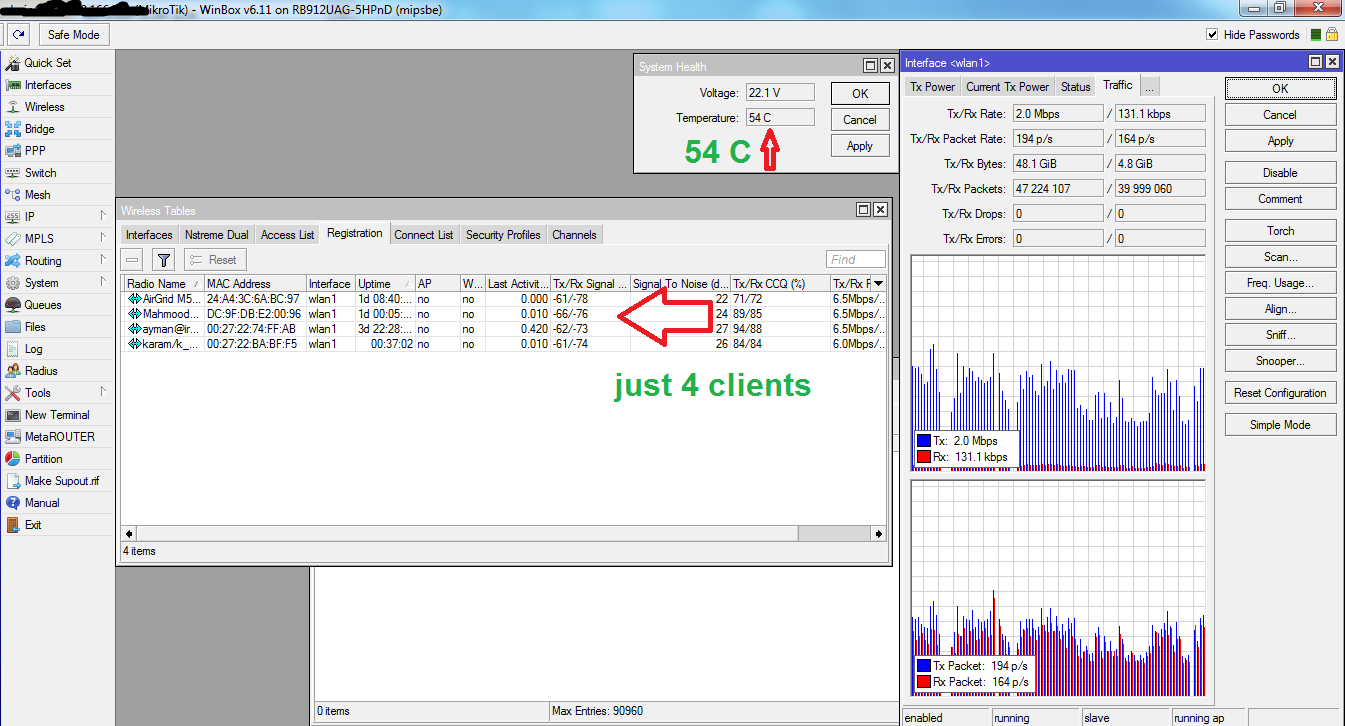
Task: Expand the MPLS submenu
Action: (103, 239)
